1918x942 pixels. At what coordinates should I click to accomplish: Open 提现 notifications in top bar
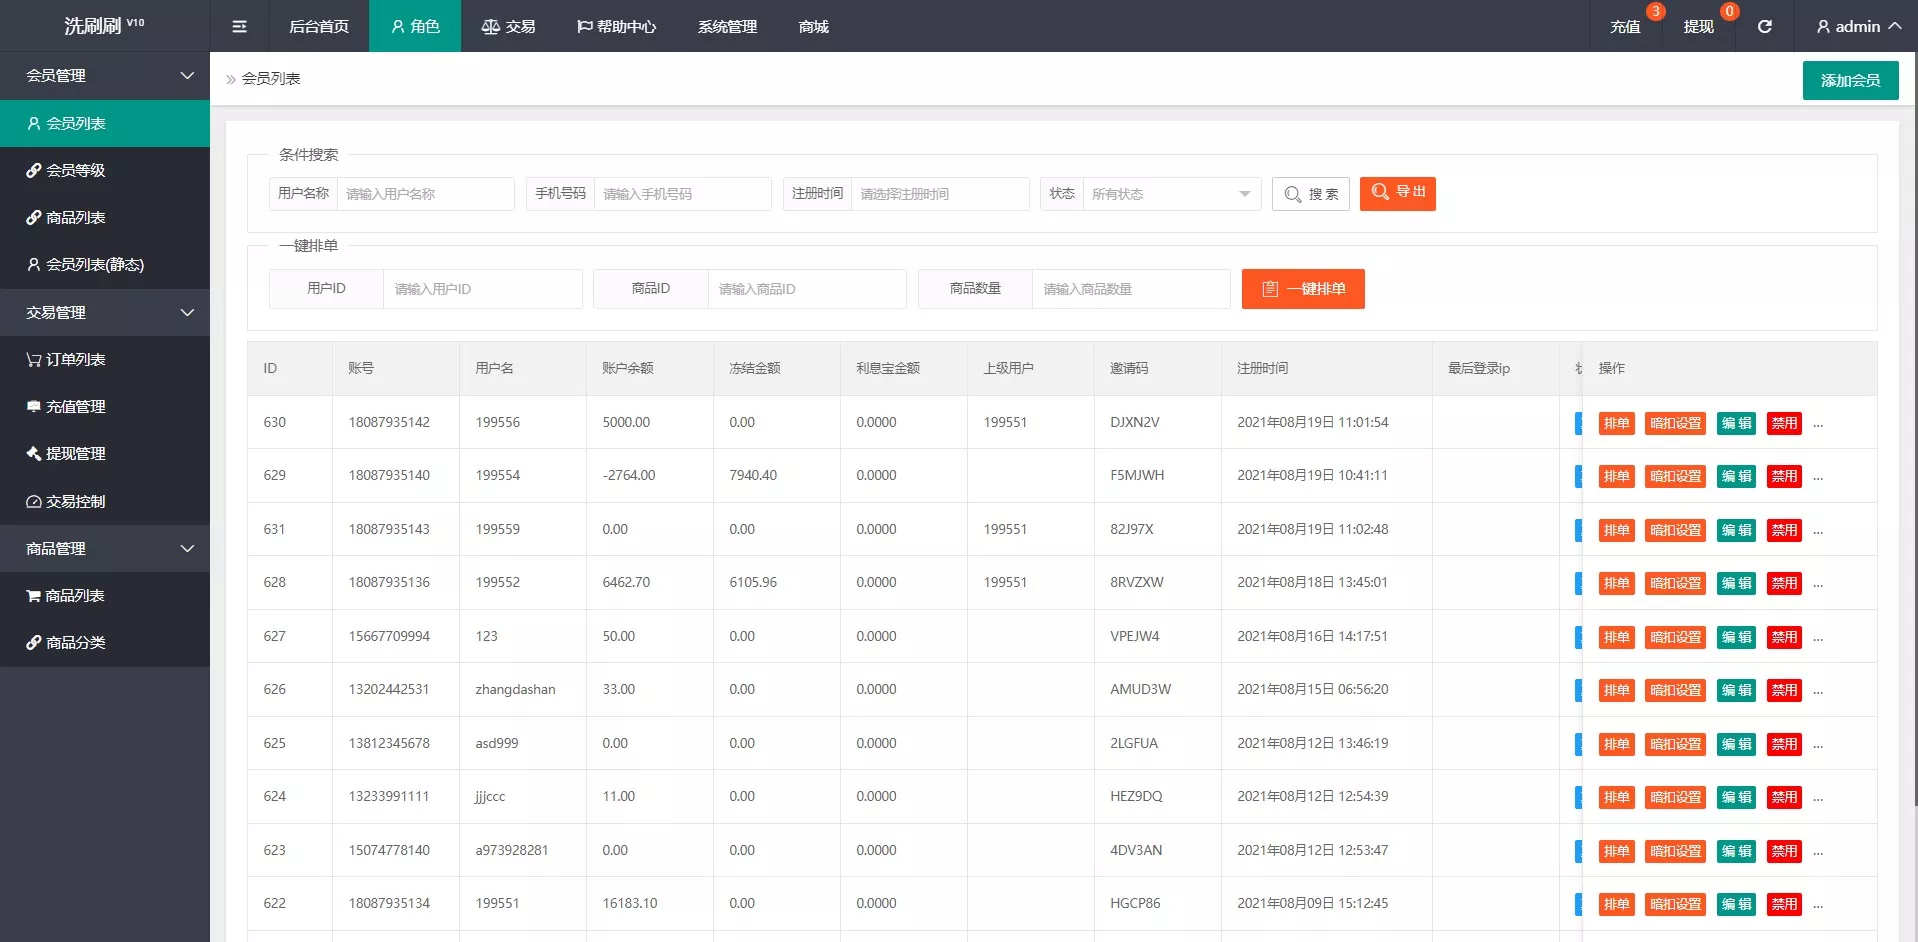(1698, 26)
